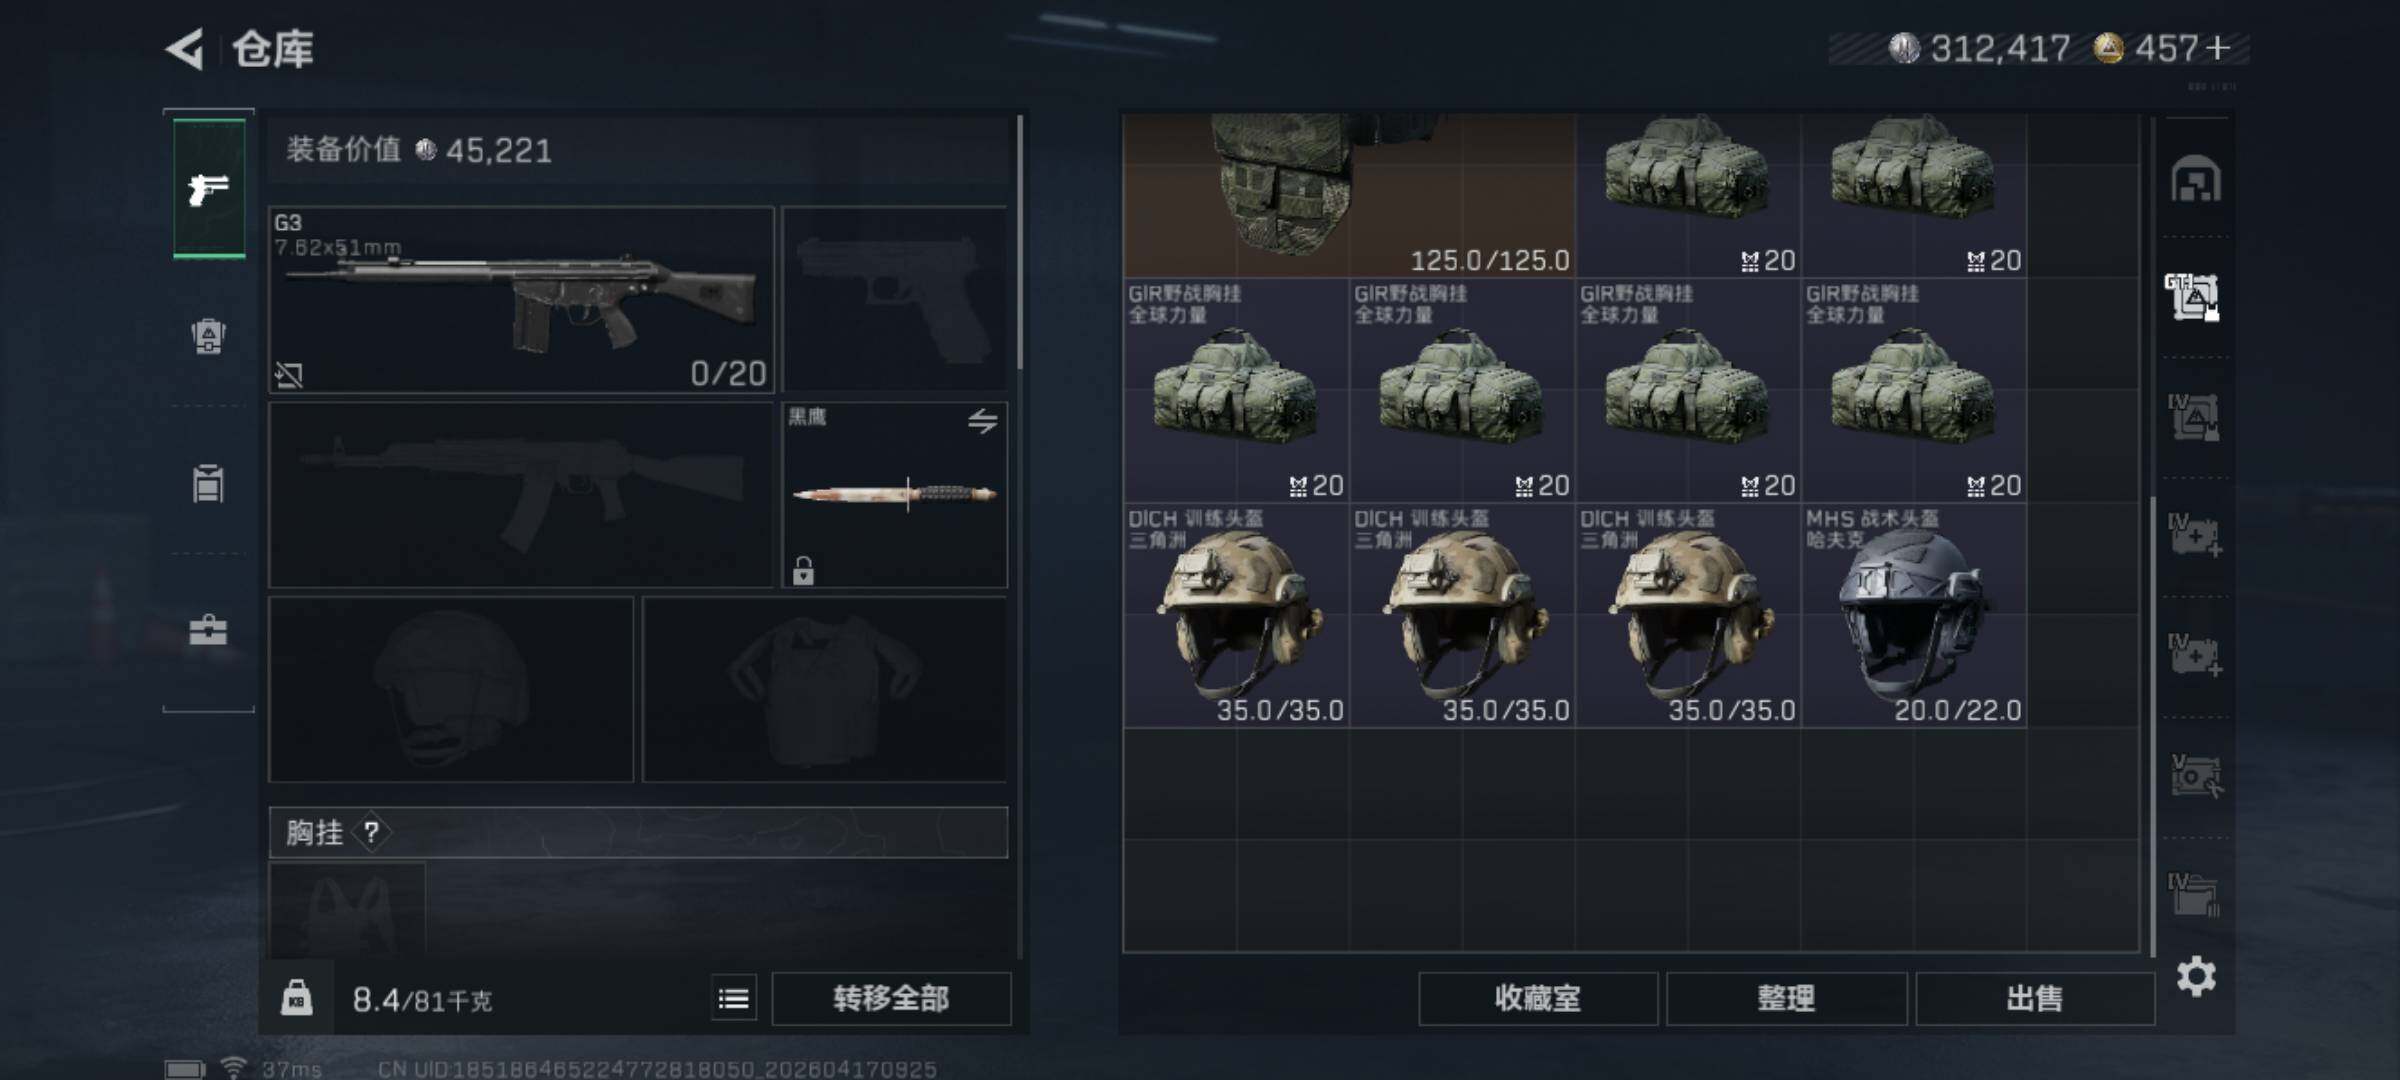The image size is (2400, 1080).
Task: Toggle the lock on the knife slot
Action: [803, 571]
